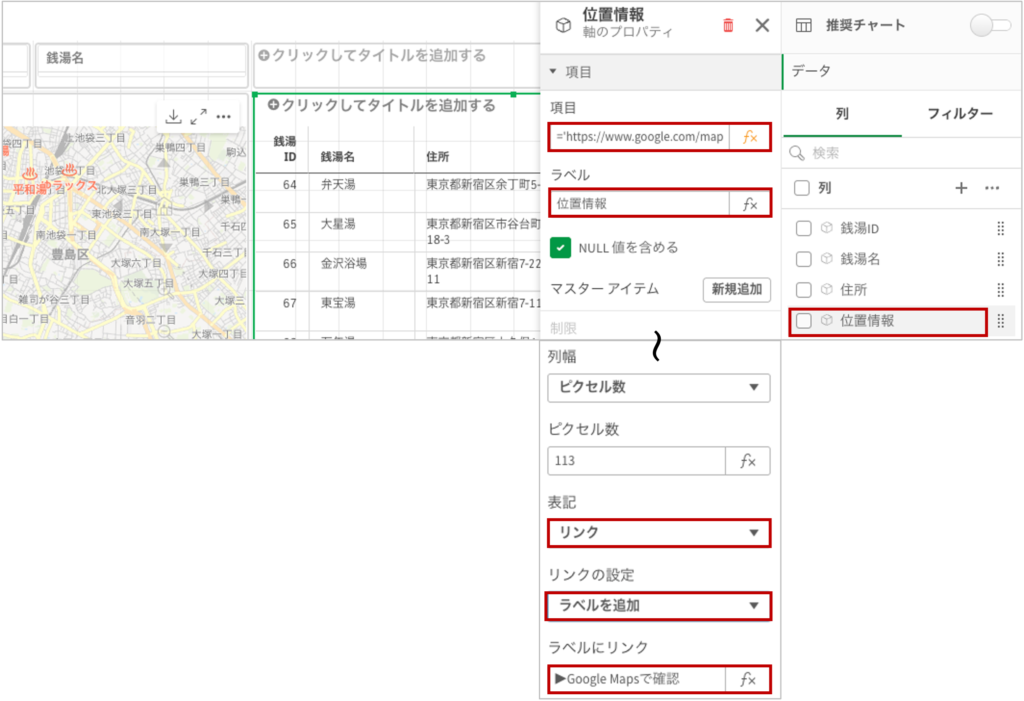Open the 列幅 ピクセル数 dropdown

point(659,387)
